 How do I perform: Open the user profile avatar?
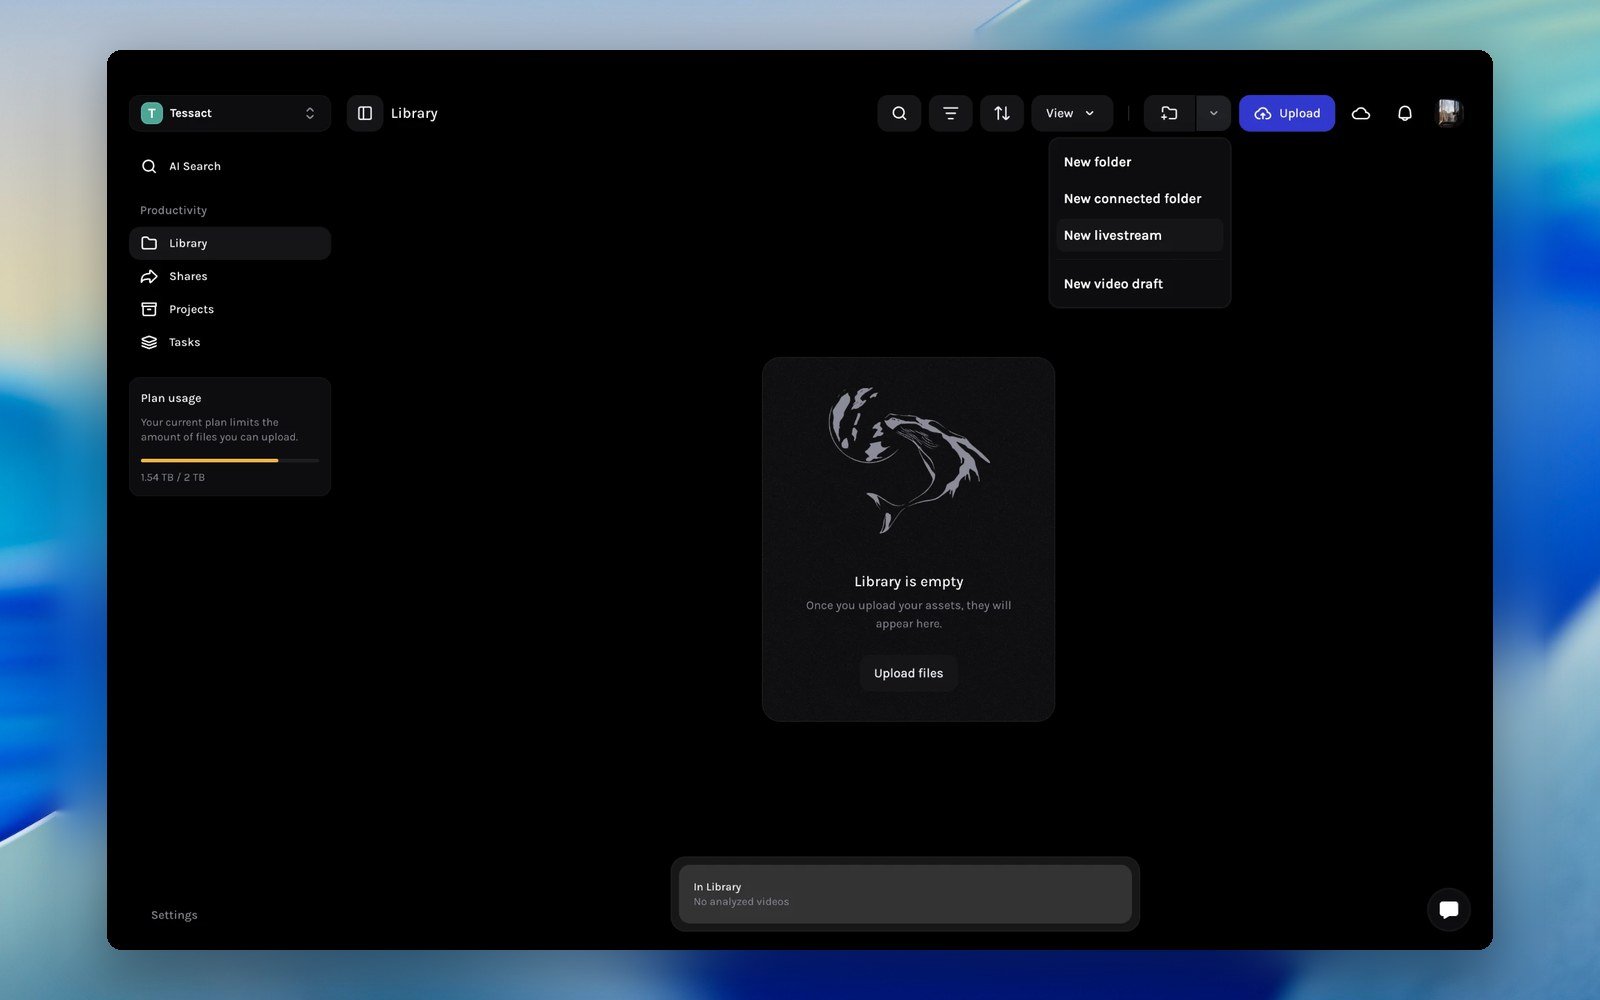(x=1448, y=113)
